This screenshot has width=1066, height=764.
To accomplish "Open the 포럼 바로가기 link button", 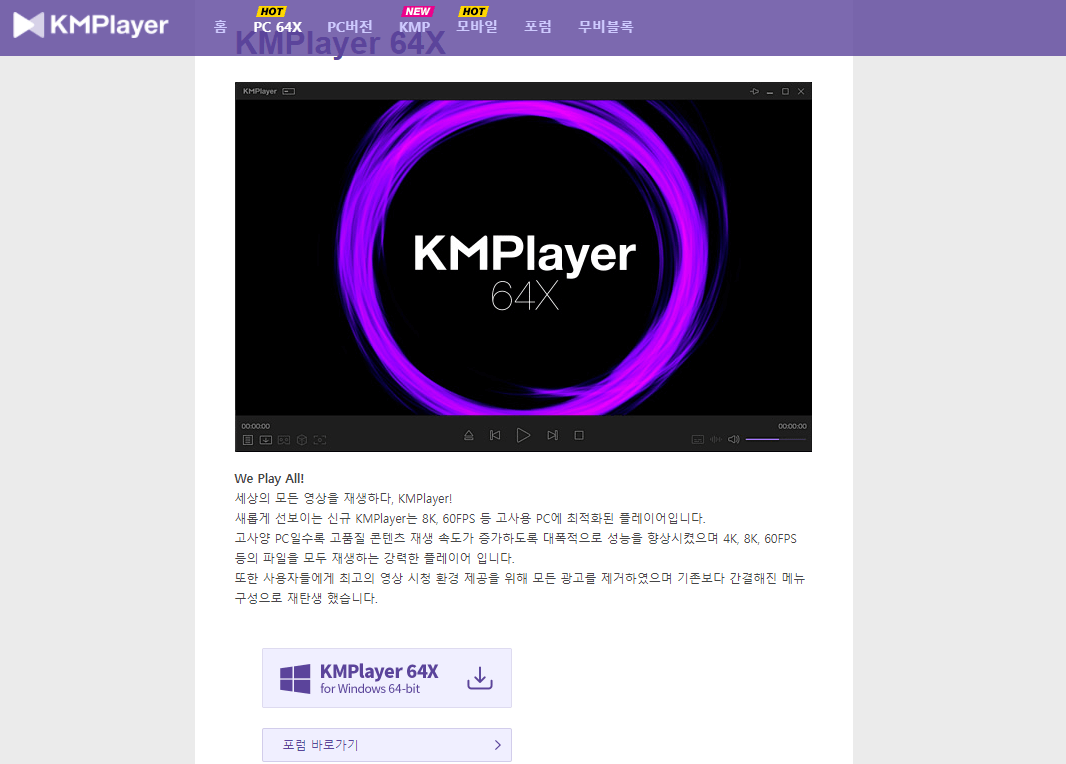I will coord(387,745).
